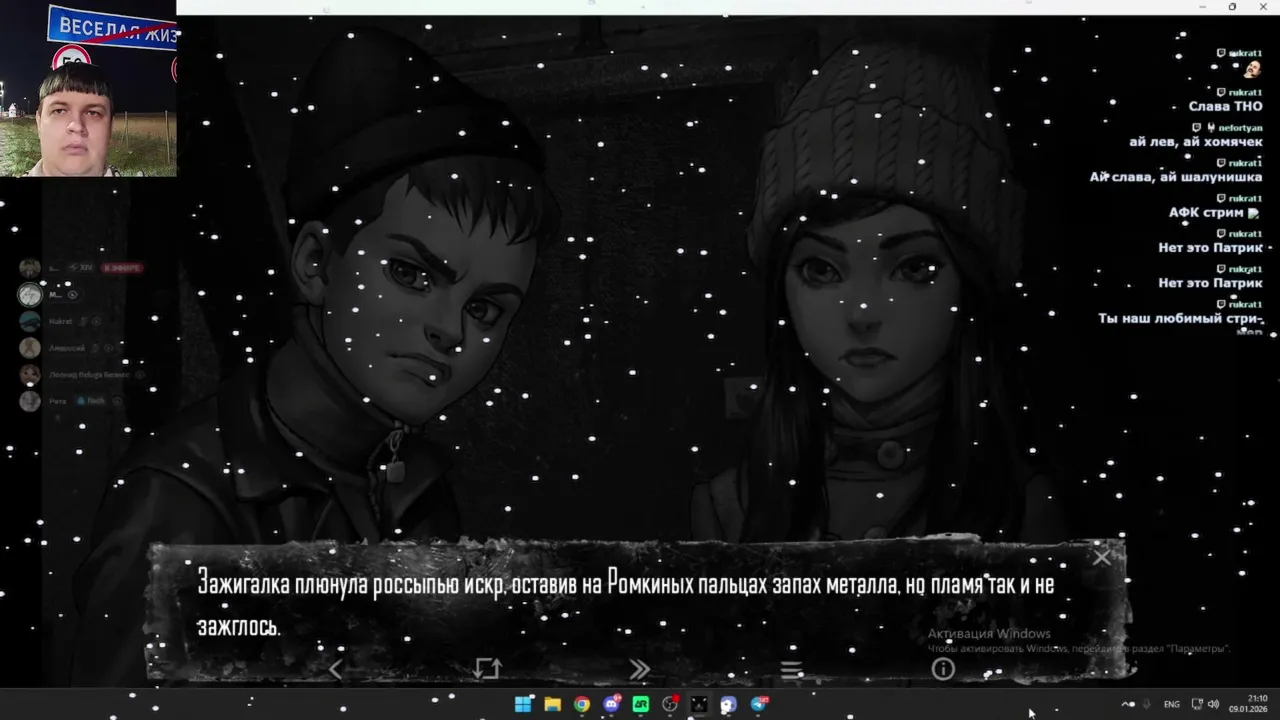Hide the dialogue box with X
The height and width of the screenshot is (720, 1280).
tap(1101, 557)
